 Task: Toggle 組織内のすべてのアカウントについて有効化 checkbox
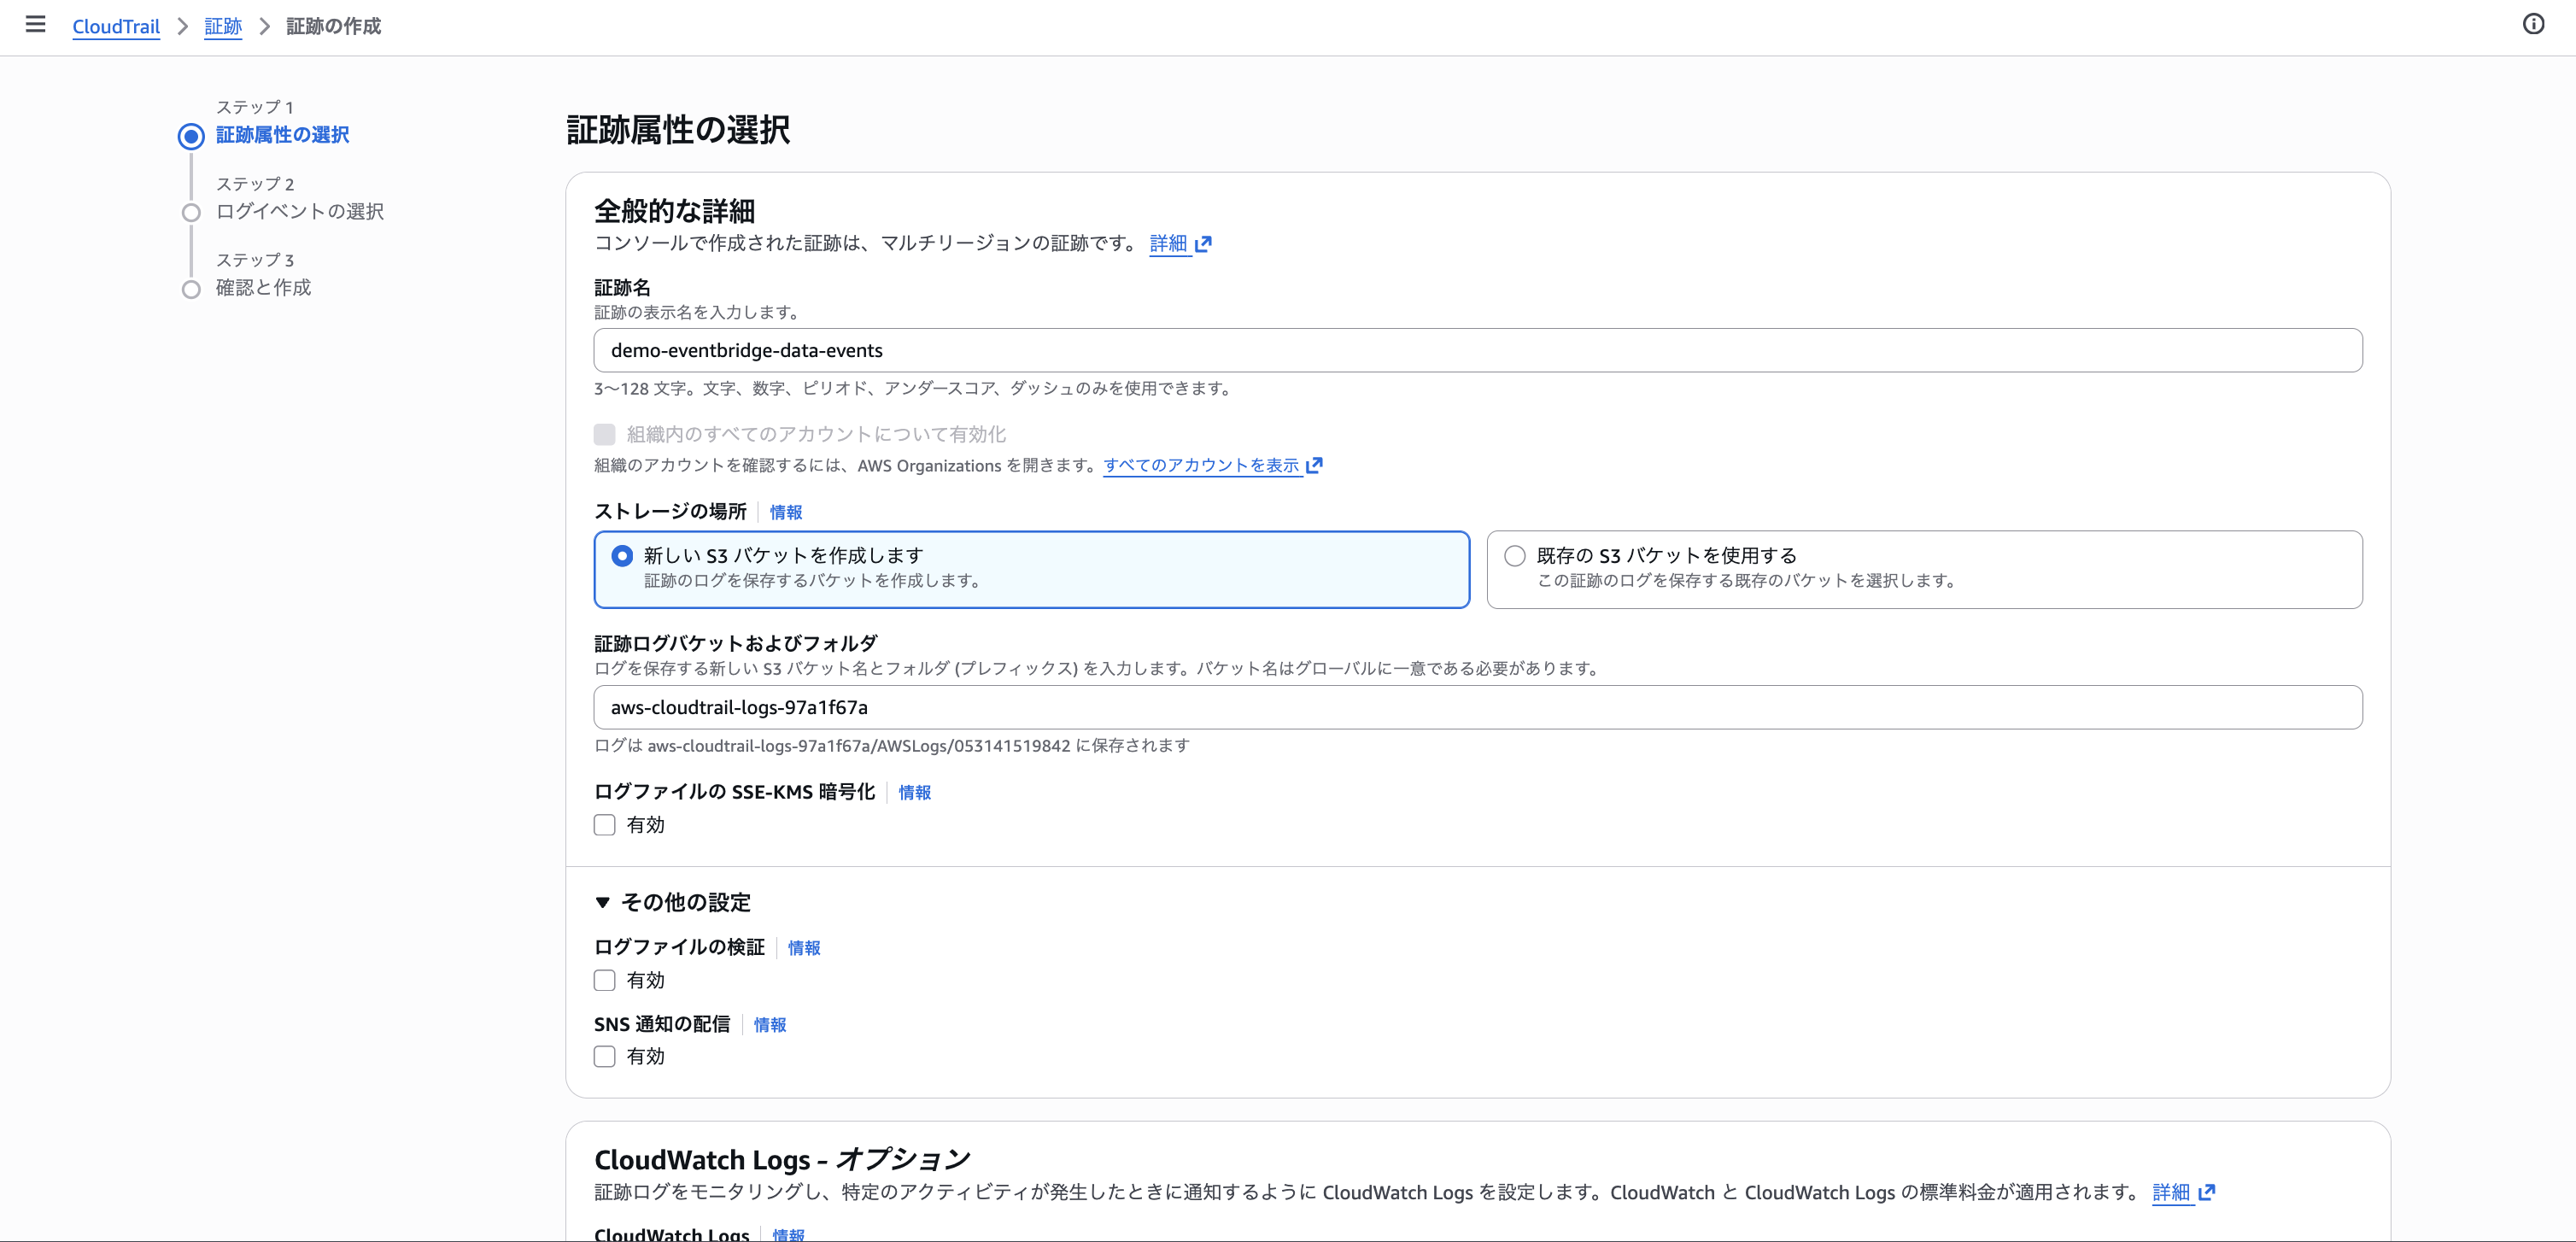604,434
